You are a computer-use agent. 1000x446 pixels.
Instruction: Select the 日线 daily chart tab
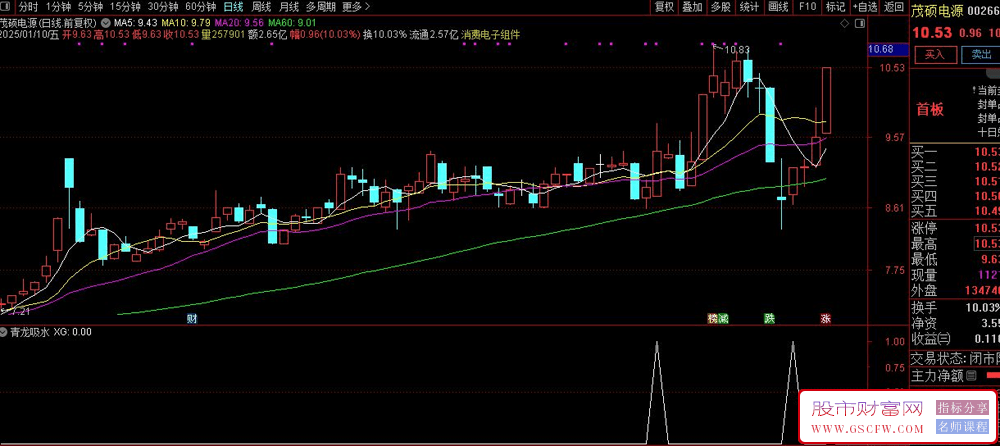233,7
